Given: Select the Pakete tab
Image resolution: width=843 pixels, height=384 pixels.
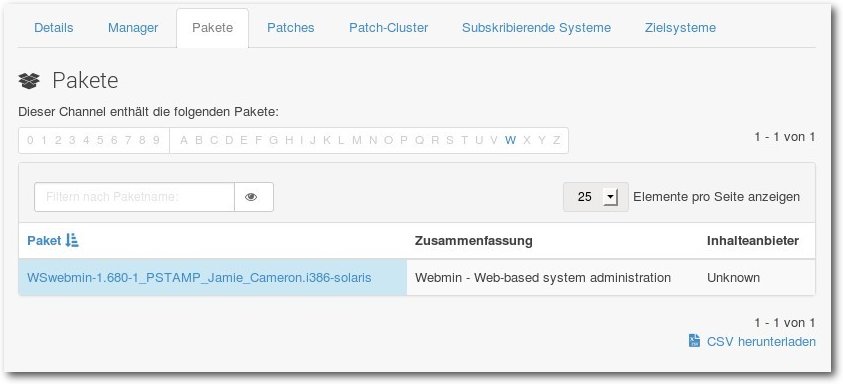Looking at the screenshot, I should 212,28.
